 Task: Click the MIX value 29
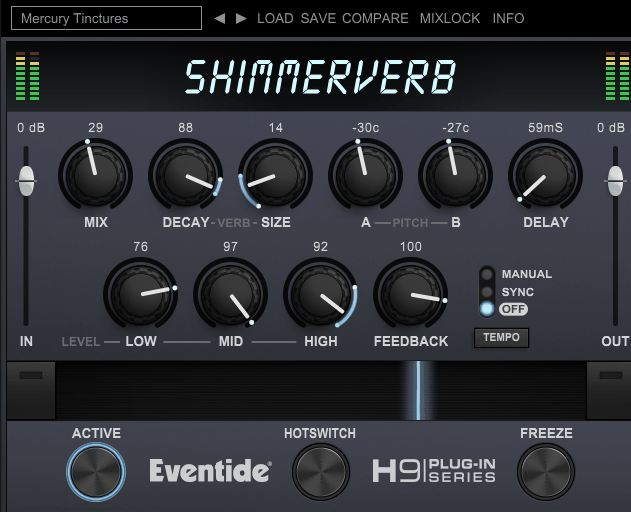click(x=95, y=128)
